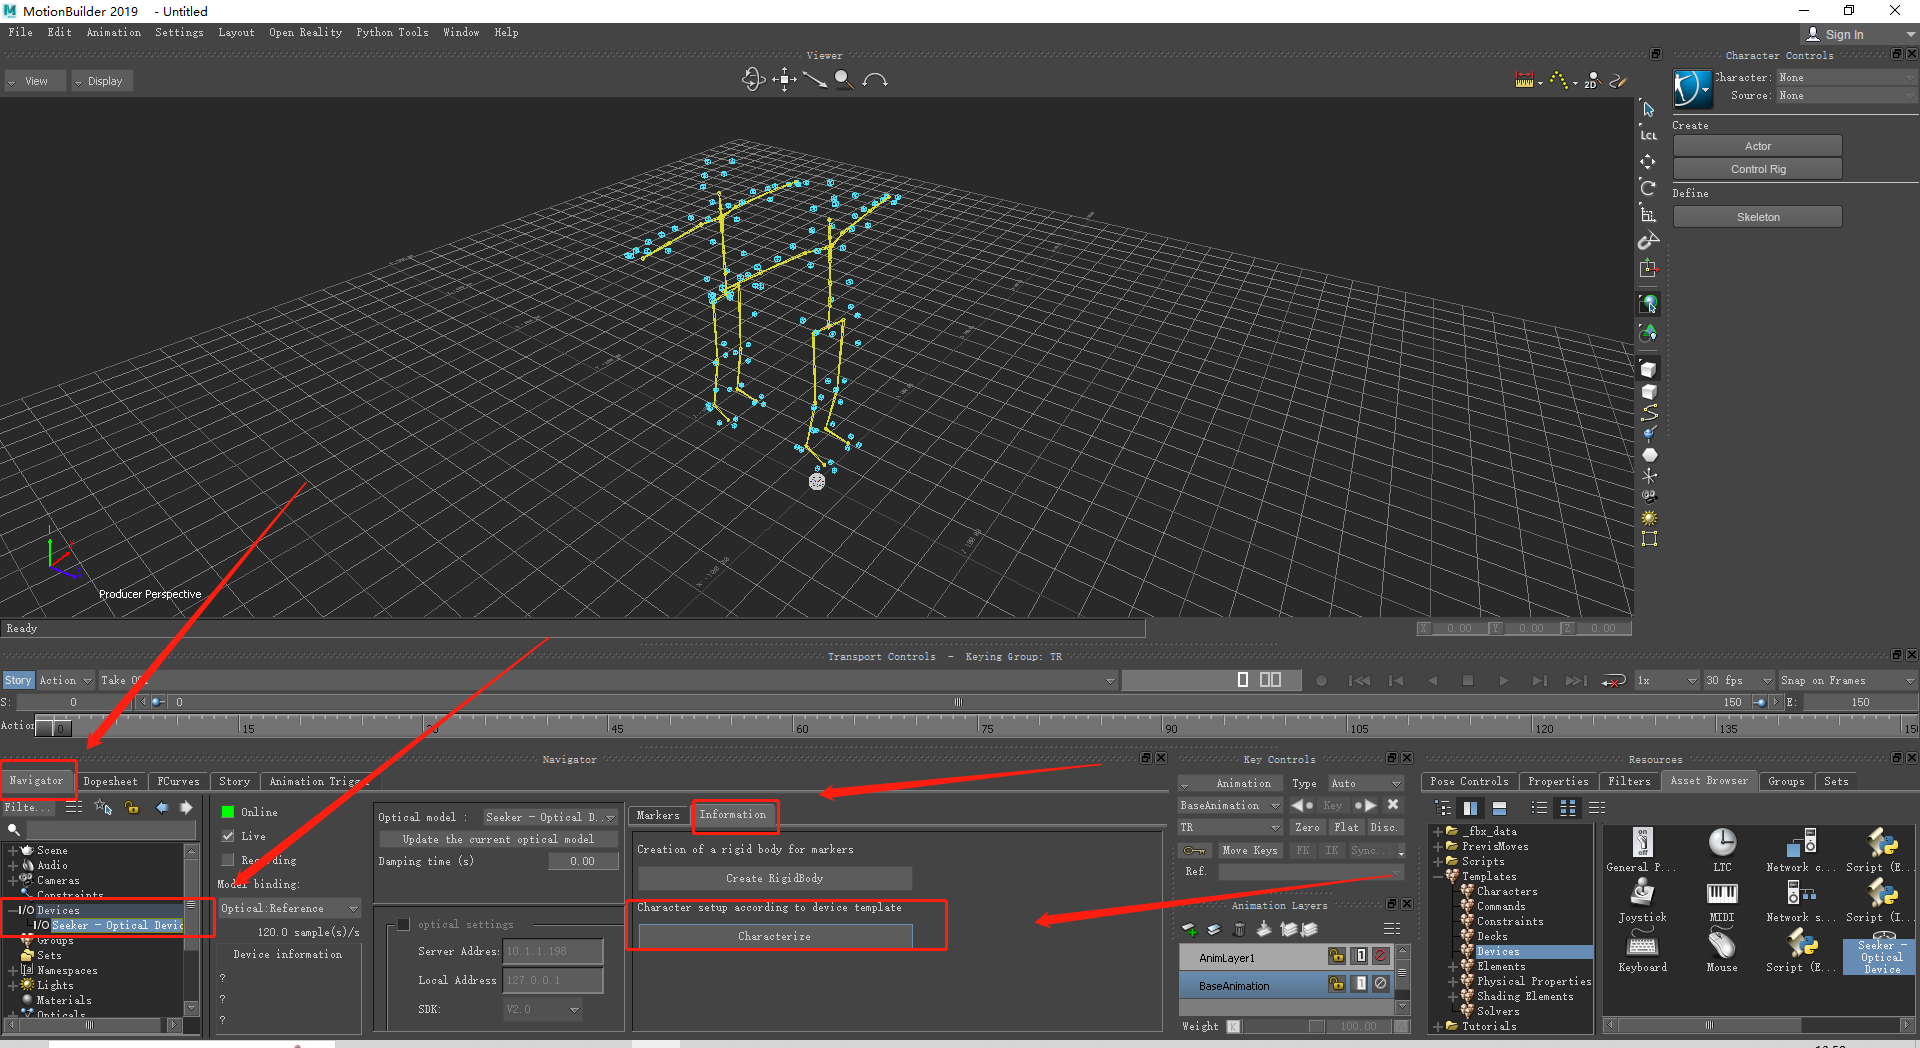Image resolution: width=1920 pixels, height=1048 pixels.
Task: Pick the Joystick device icon
Action: tap(1642, 892)
